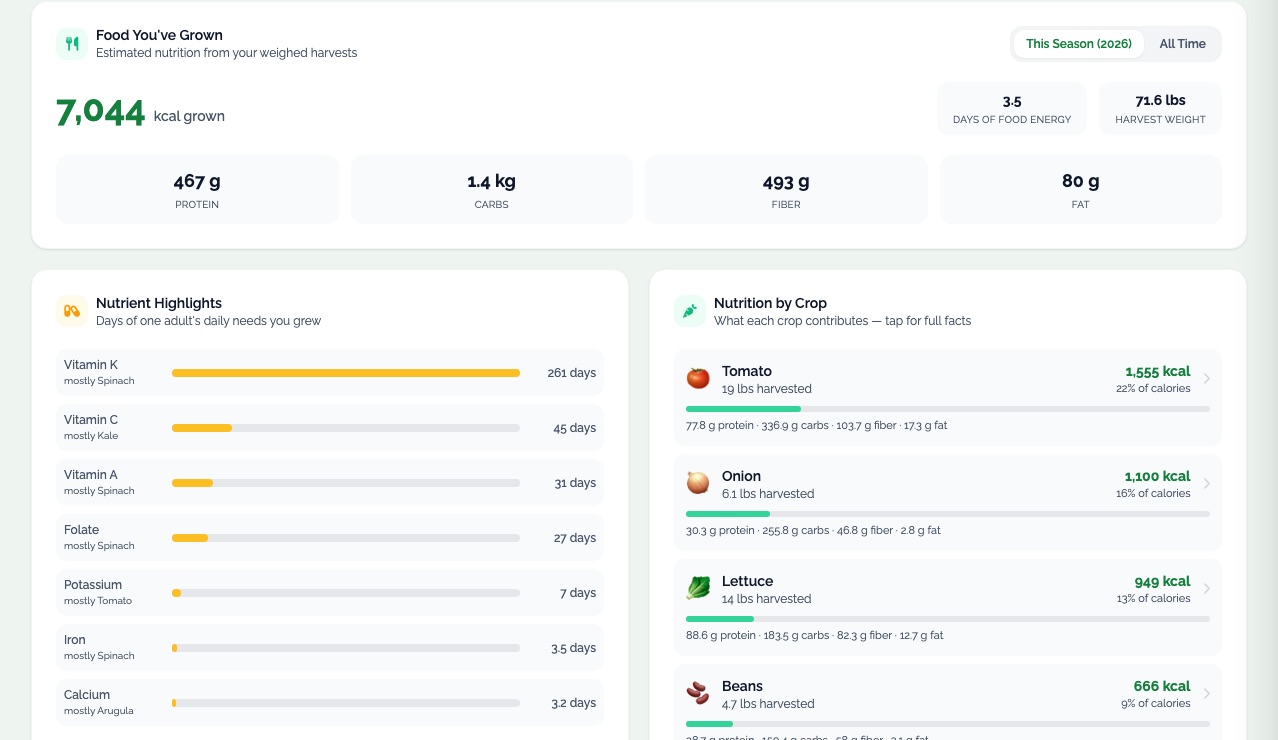Open the Carbs 1.4 kg stat card
The image size is (1278, 740).
[x=492, y=189]
